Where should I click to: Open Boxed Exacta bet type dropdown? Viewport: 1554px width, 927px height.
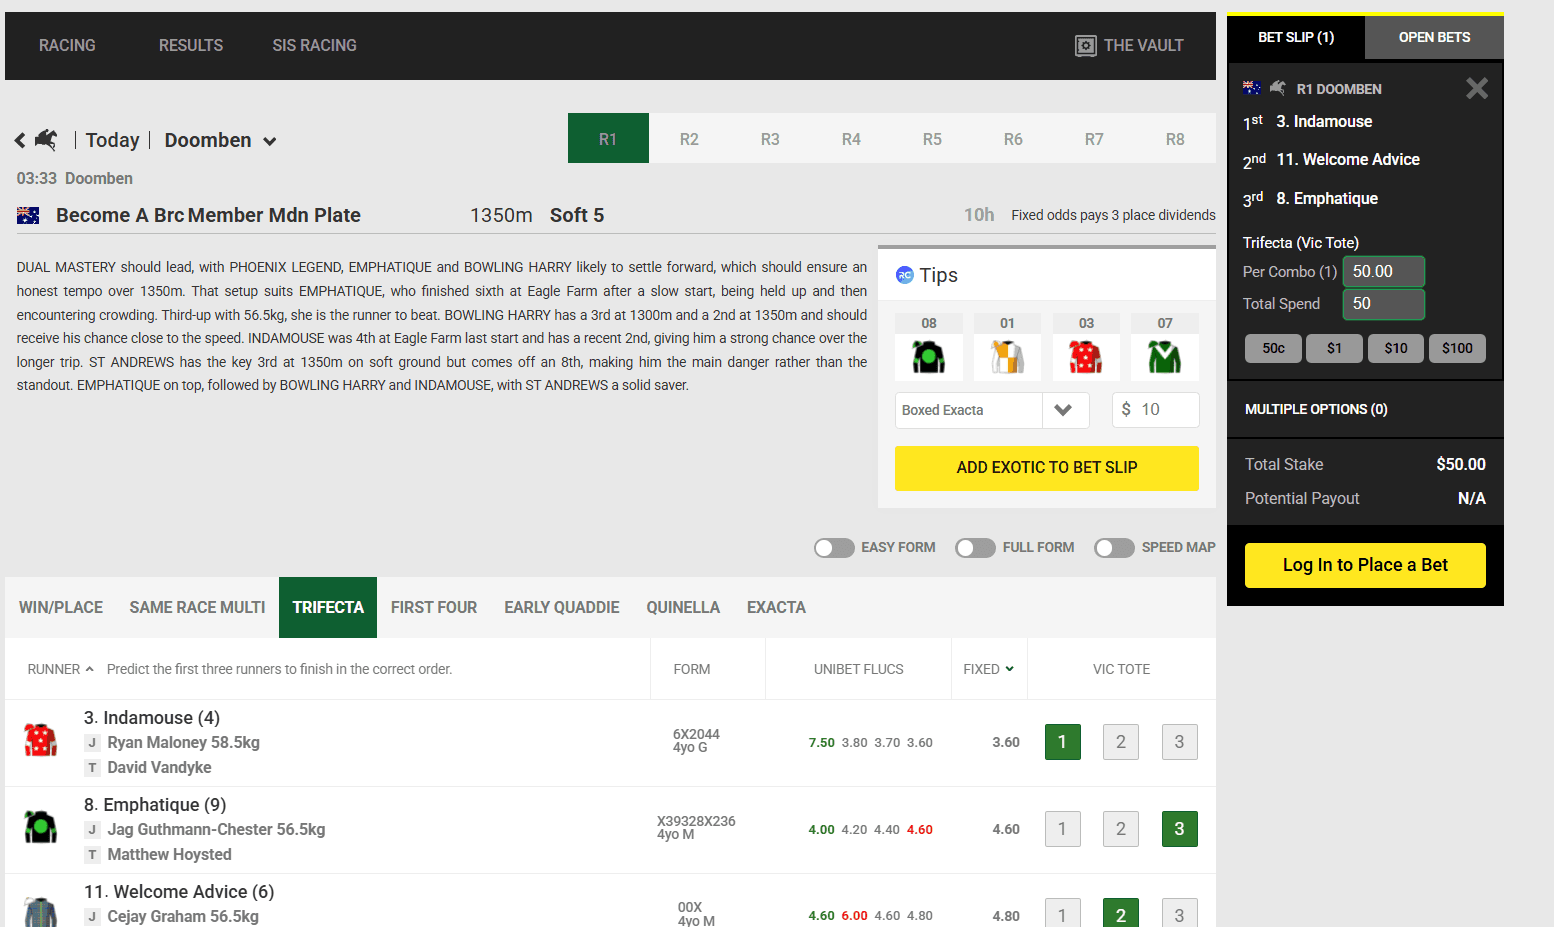[992, 410]
